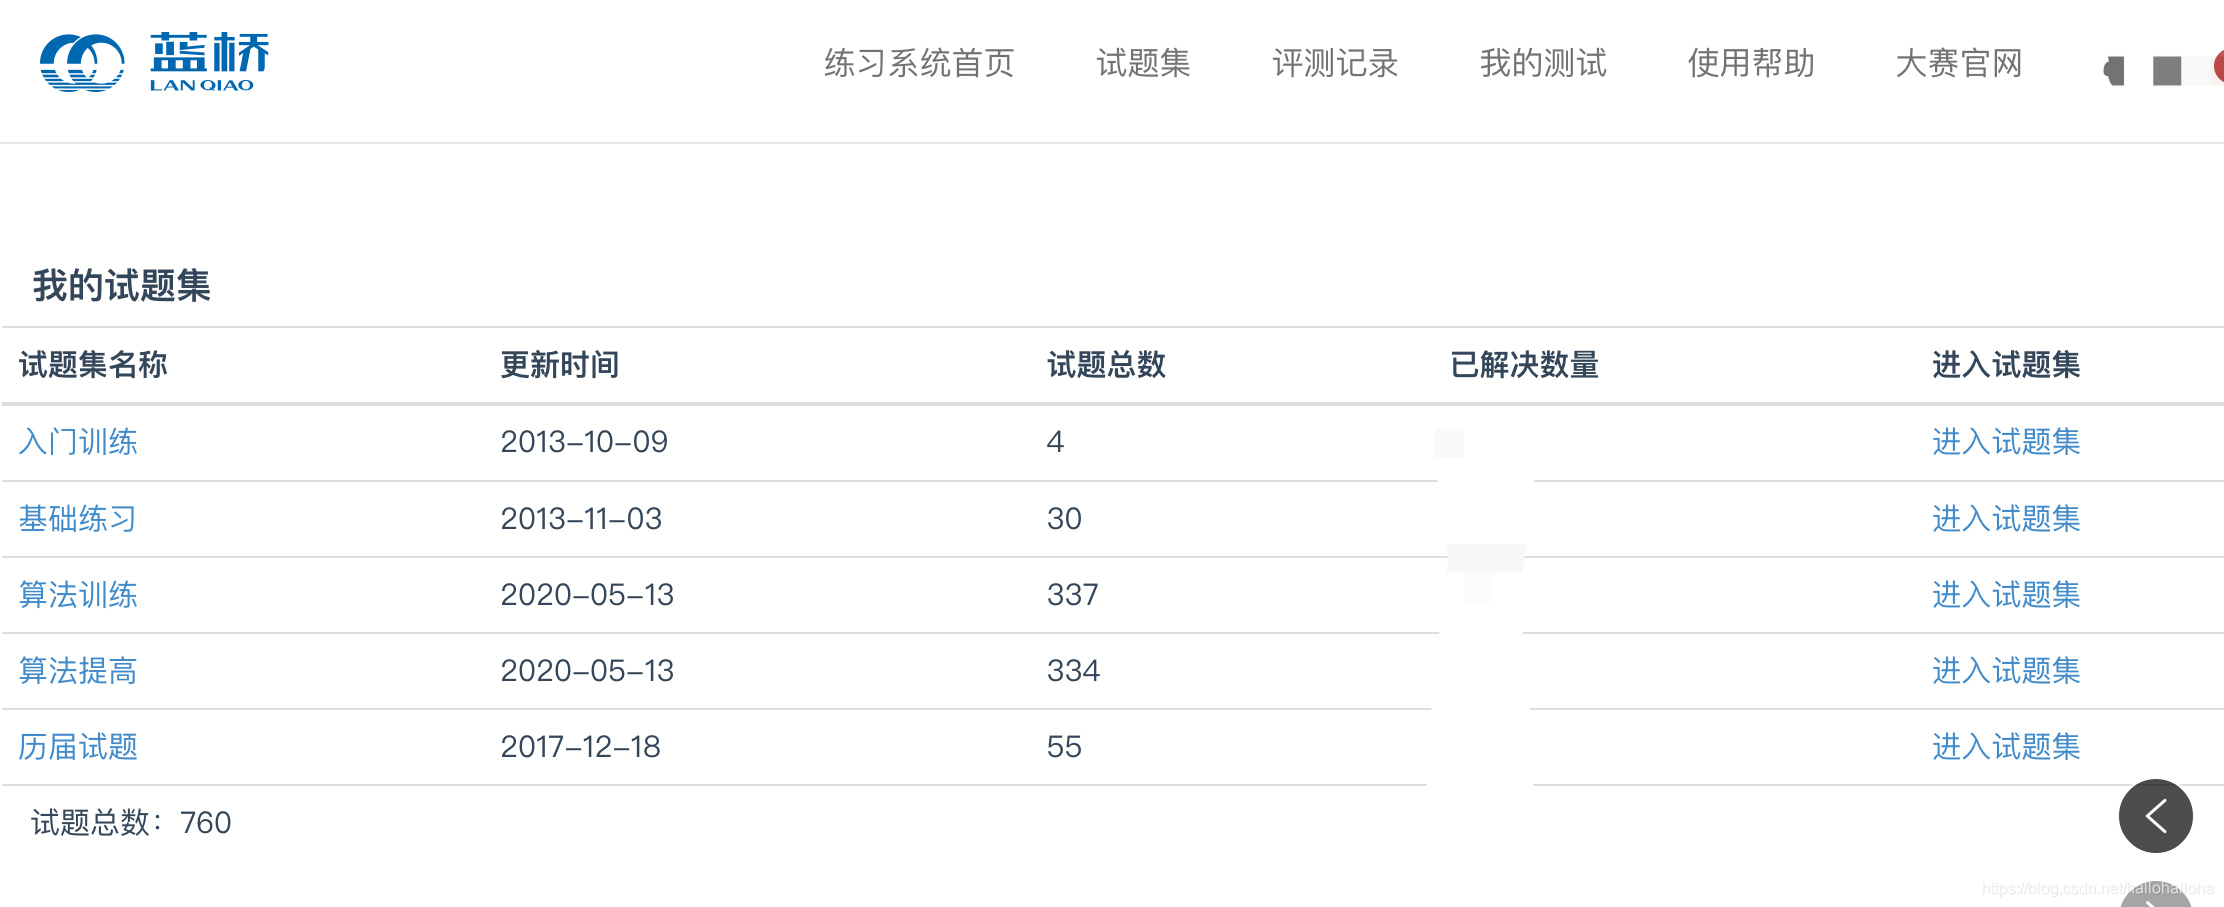Click the forward chevron at bottom right
This screenshot has width=2224, height=907.
(2156, 896)
